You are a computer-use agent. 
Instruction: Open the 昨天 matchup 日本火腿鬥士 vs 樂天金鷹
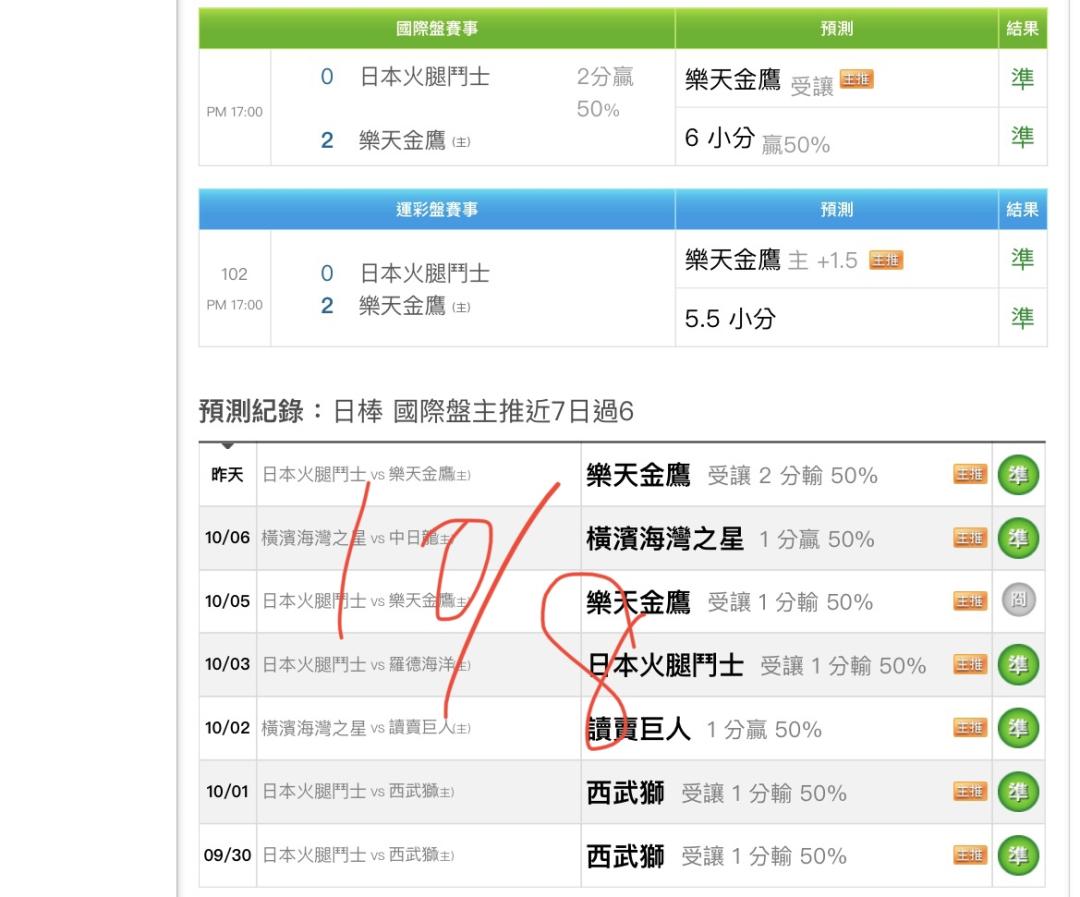click(x=366, y=475)
